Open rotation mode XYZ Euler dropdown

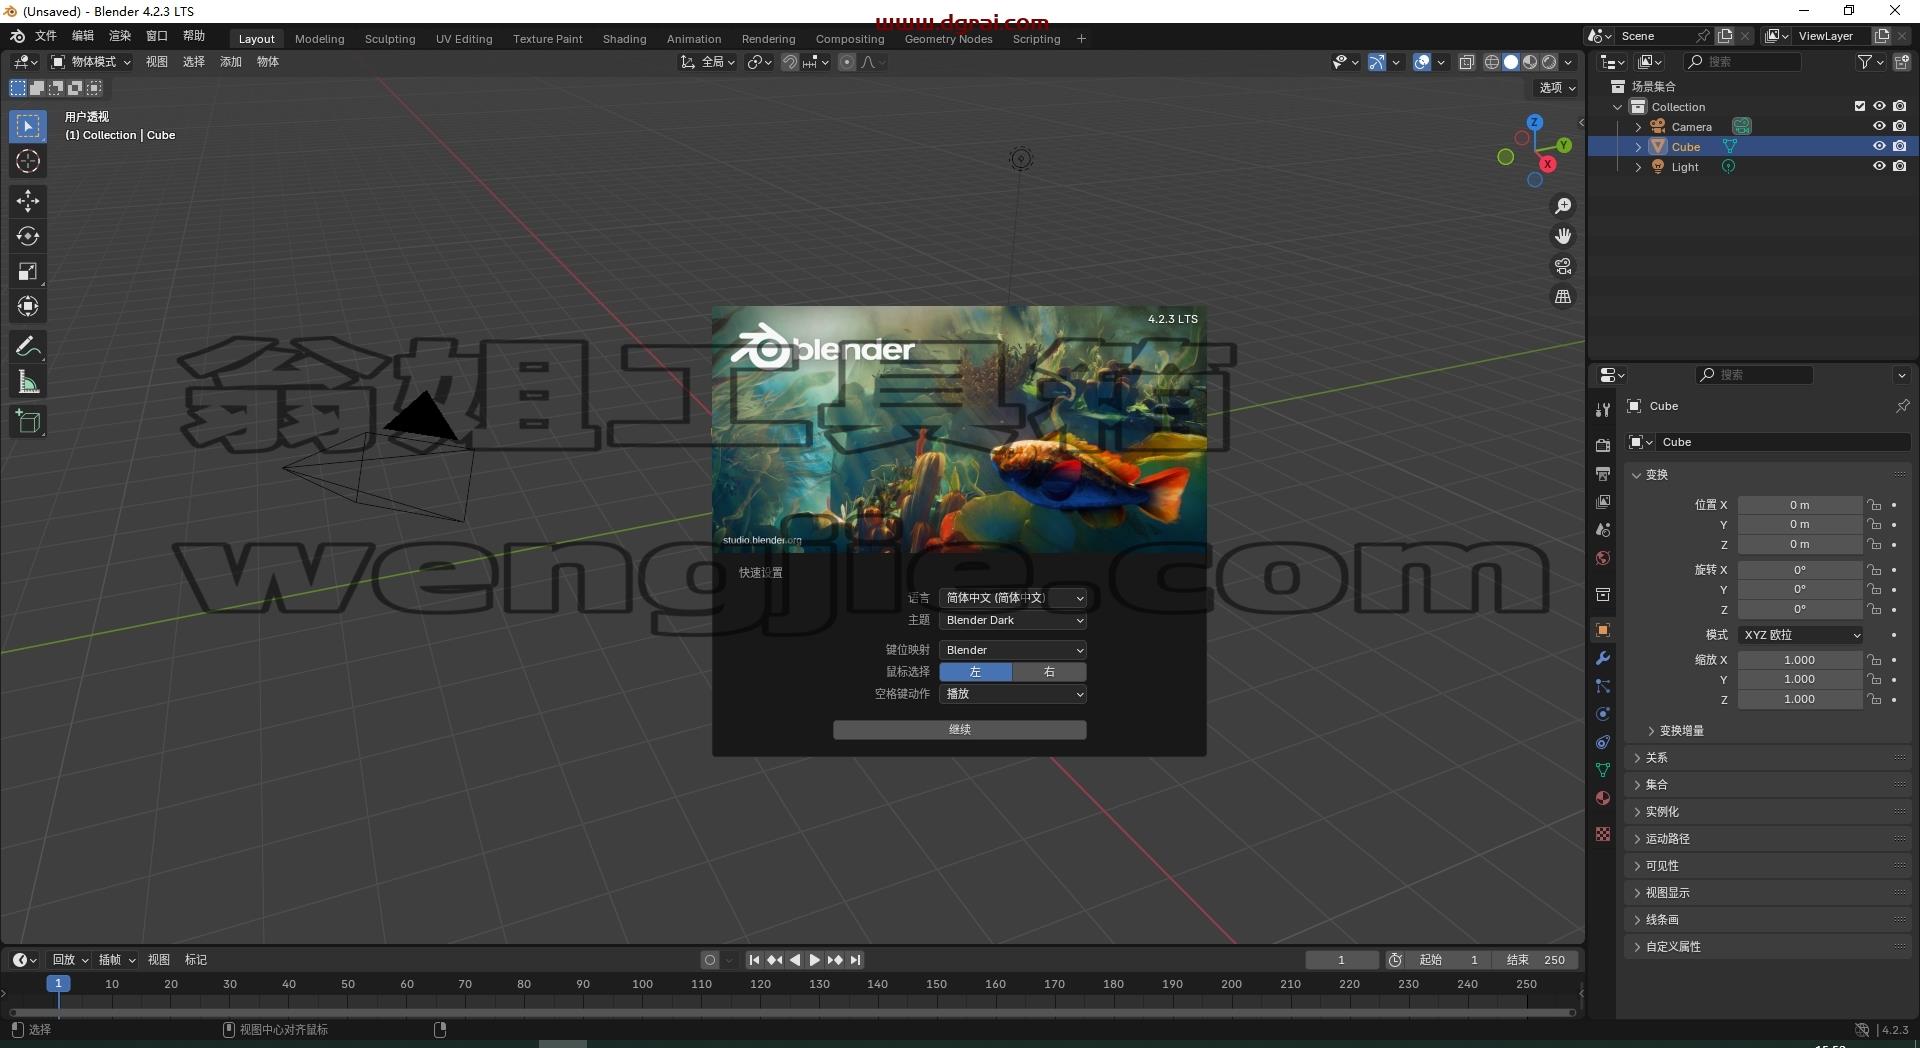(x=1800, y=635)
